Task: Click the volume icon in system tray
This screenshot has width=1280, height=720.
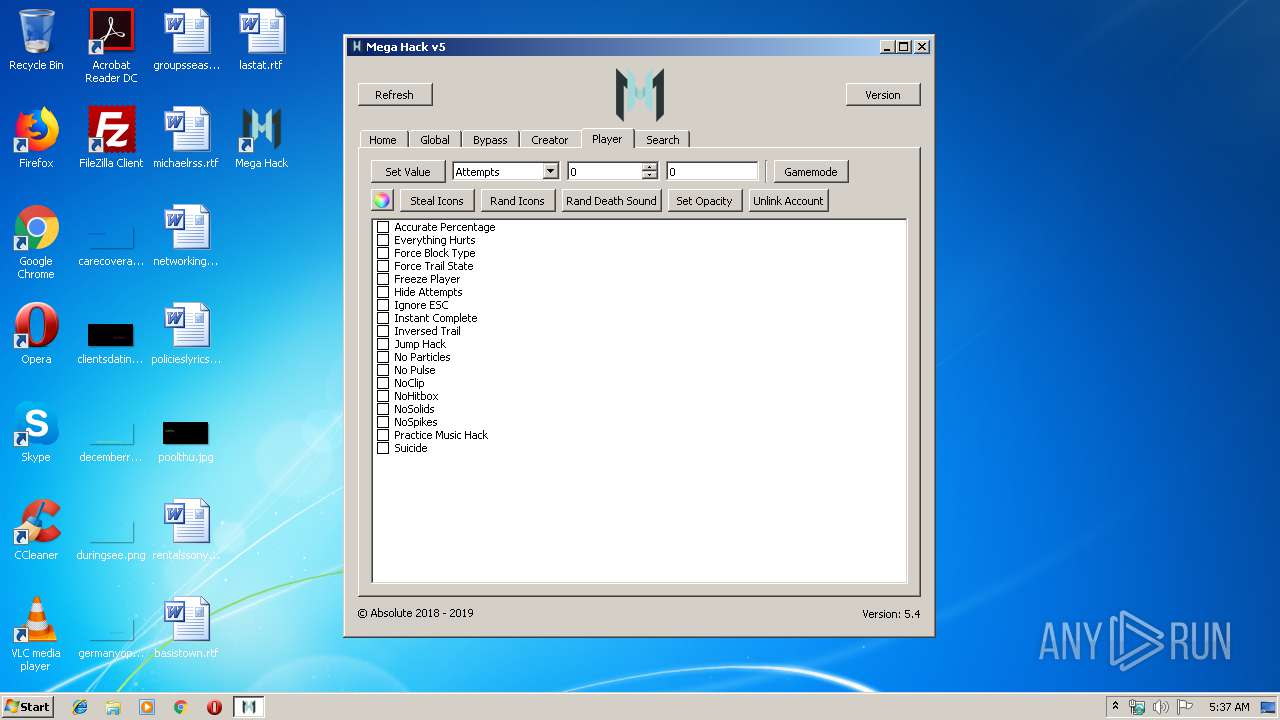Action: (x=1161, y=707)
